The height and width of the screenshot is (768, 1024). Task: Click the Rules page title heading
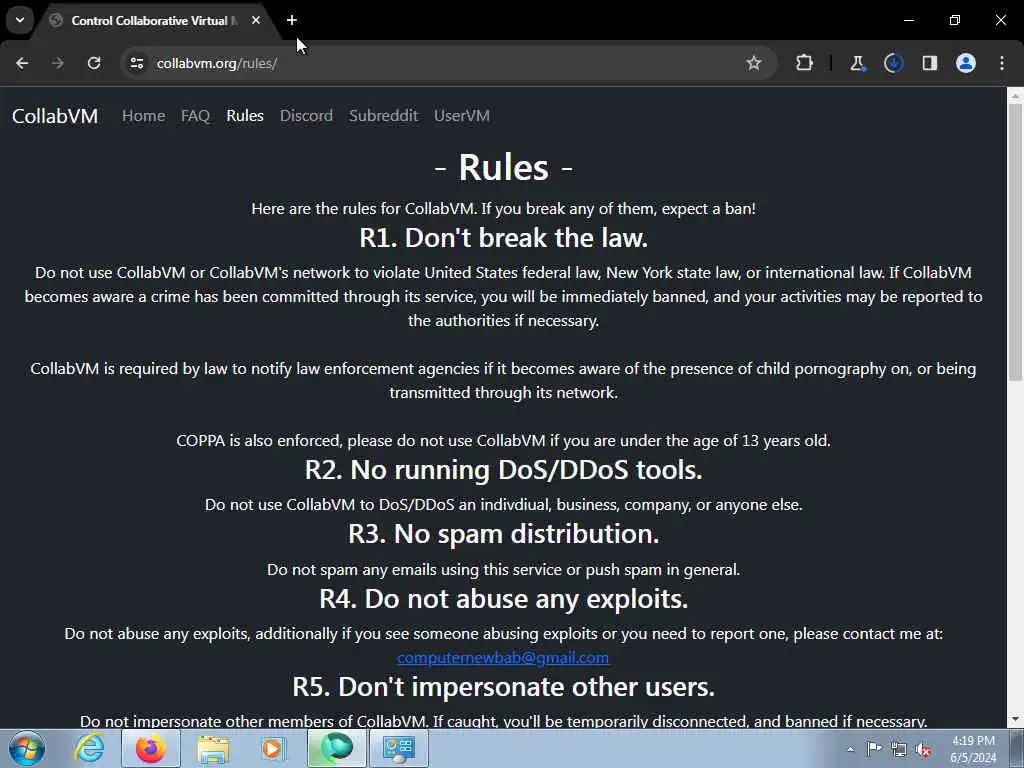point(504,167)
